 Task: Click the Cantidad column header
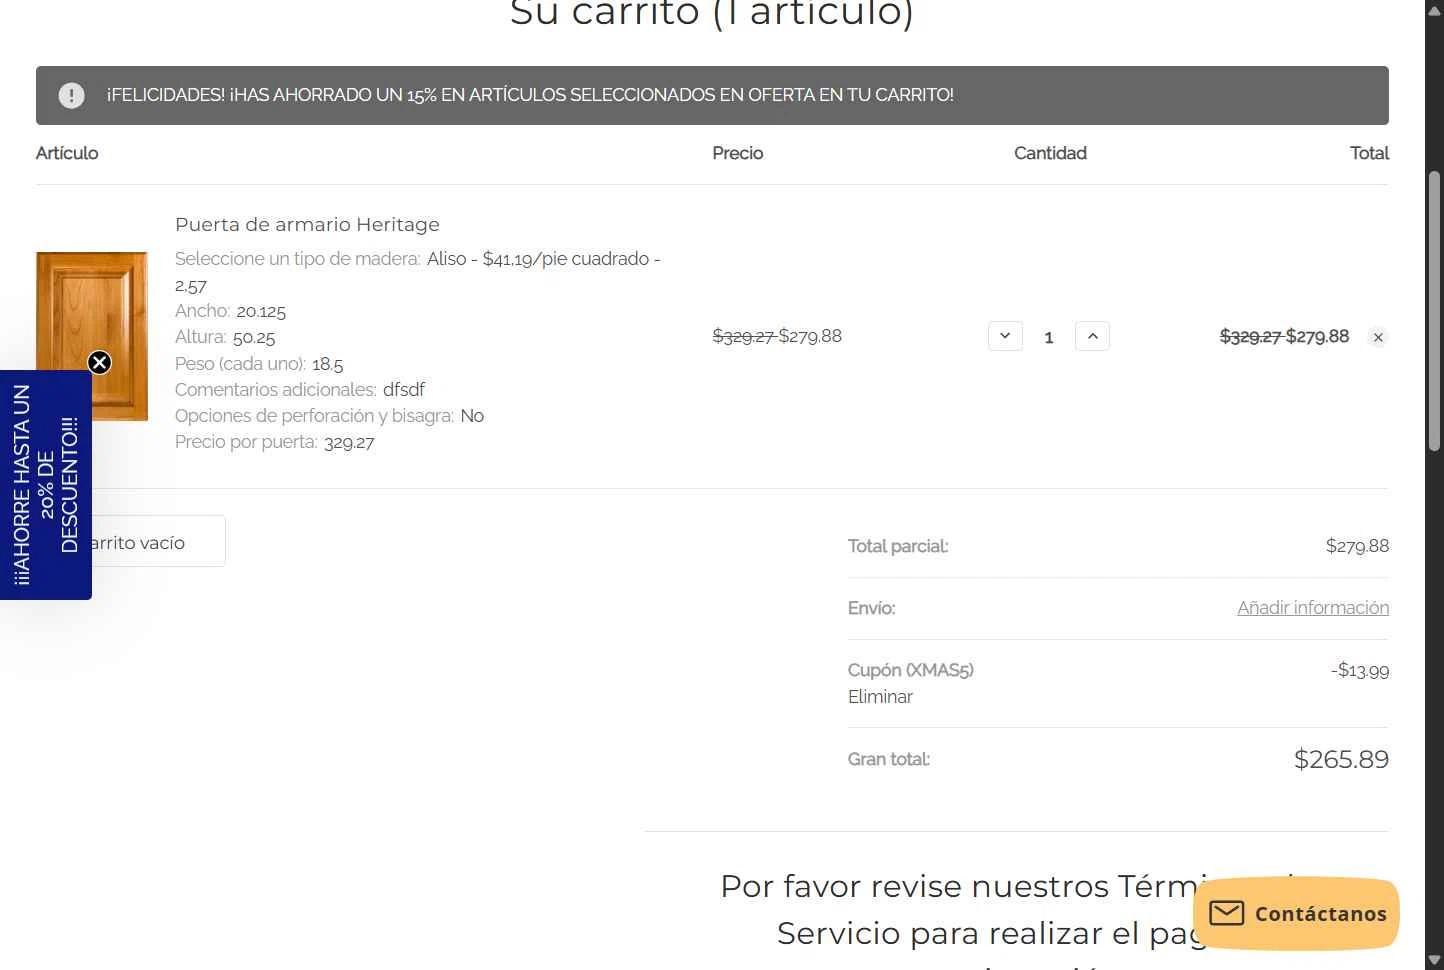click(1050, 153)
